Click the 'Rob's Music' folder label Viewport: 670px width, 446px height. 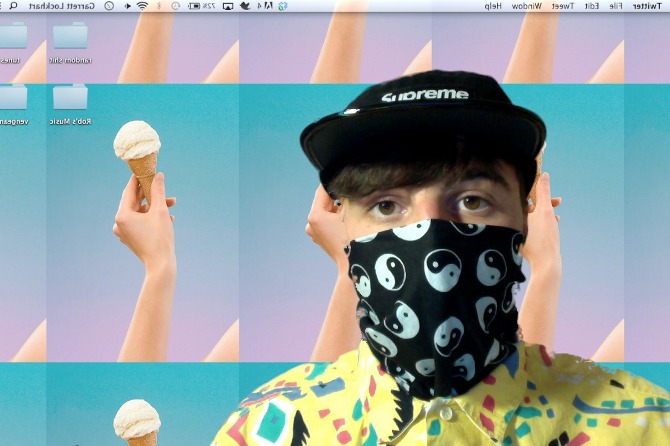tap(71, 122)
